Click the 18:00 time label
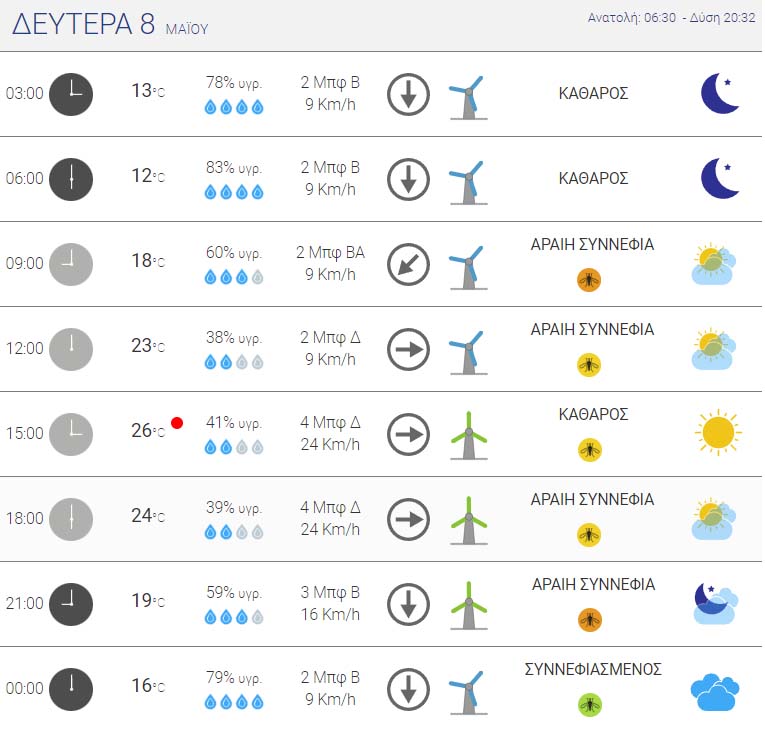Image resolution: width=765 pixels, height=729 pixels. coord(24,518)
